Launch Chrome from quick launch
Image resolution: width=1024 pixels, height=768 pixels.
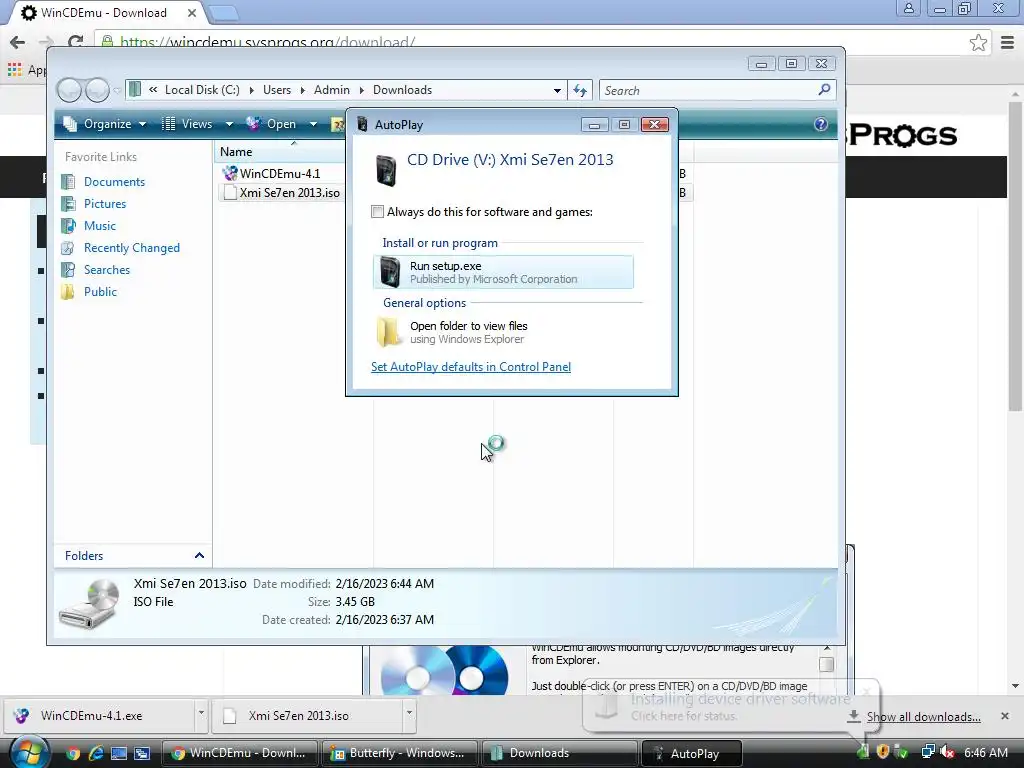point(73,753)
